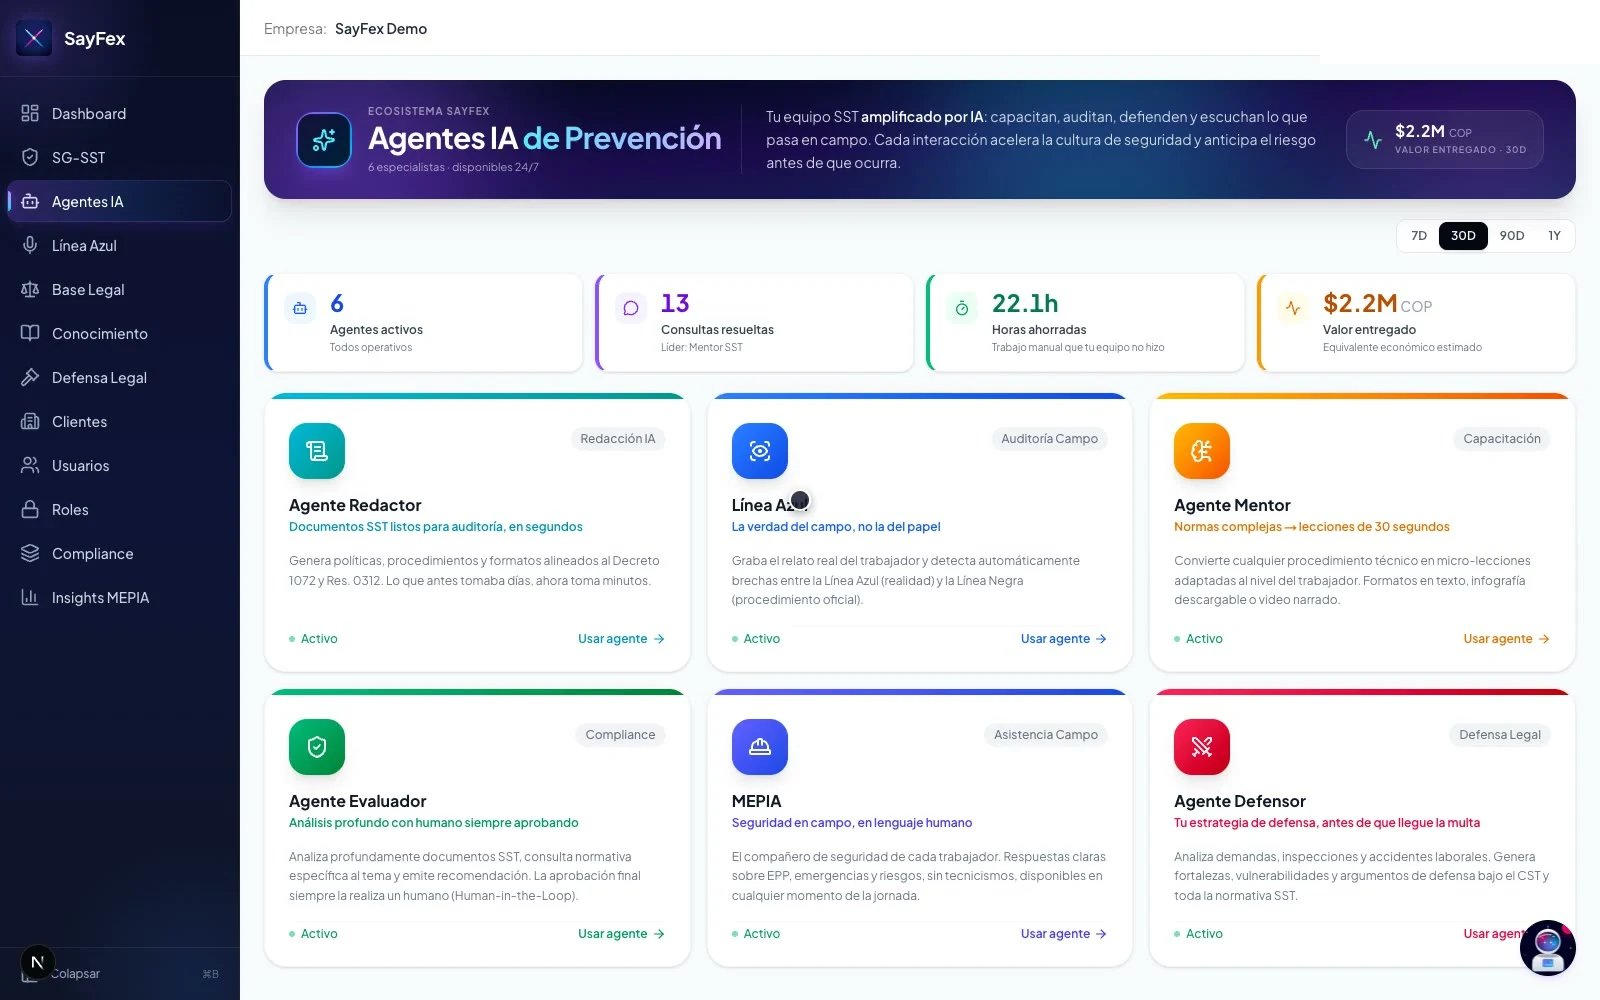This screenshot has height=1000, width=1600.
Task: Select the 1Y time range
Action: [x=1554, y=236]
